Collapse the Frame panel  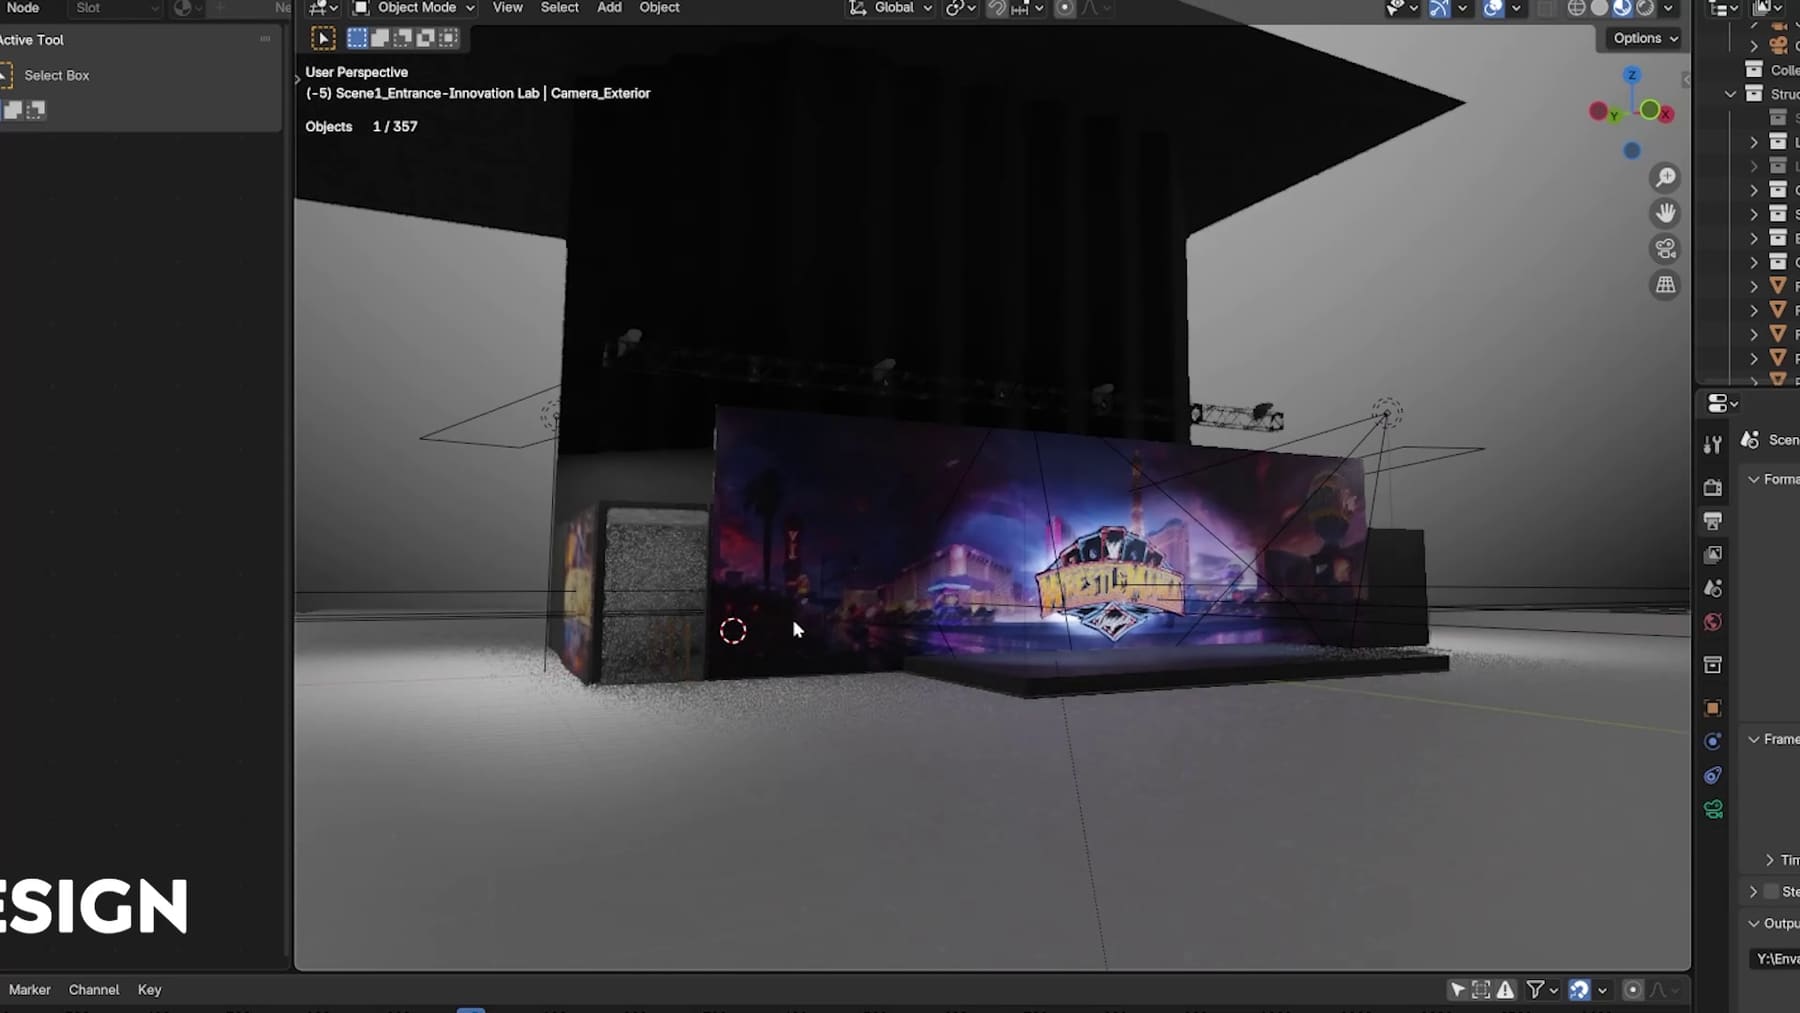1754,739
